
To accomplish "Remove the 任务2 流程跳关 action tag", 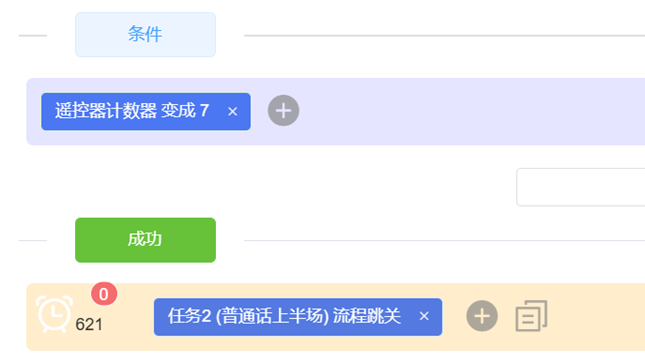I will tap(424, 316).
